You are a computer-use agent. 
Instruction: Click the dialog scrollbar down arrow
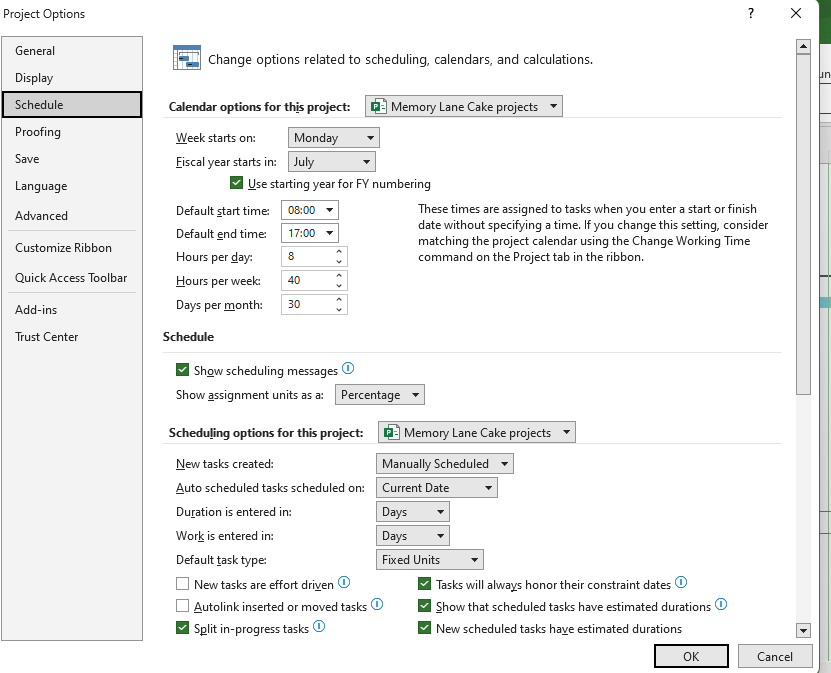coord(803,630)
